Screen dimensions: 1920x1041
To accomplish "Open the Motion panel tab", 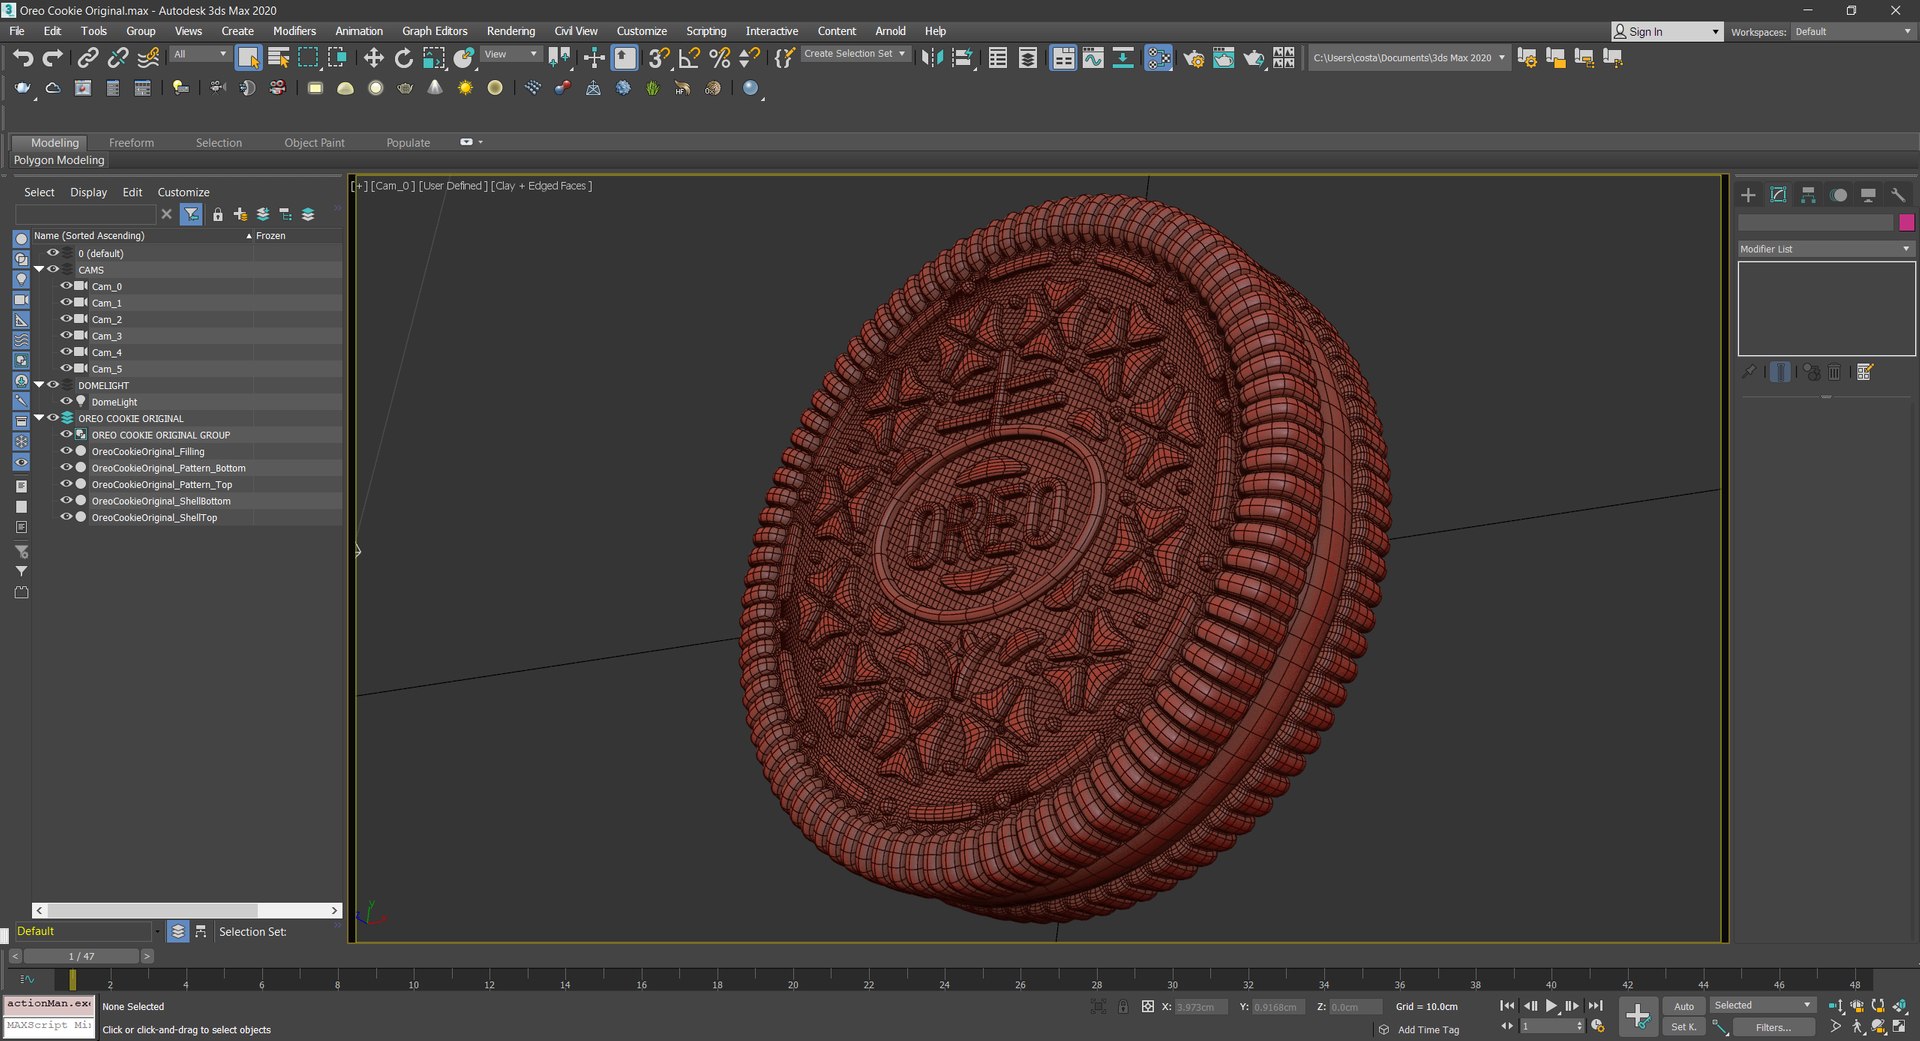I will point(1838,195).
